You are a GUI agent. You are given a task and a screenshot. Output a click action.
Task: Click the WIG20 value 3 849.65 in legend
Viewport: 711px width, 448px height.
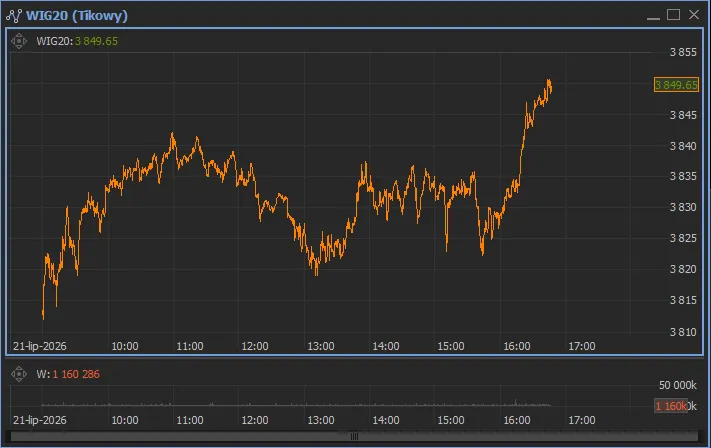(96, 41)
